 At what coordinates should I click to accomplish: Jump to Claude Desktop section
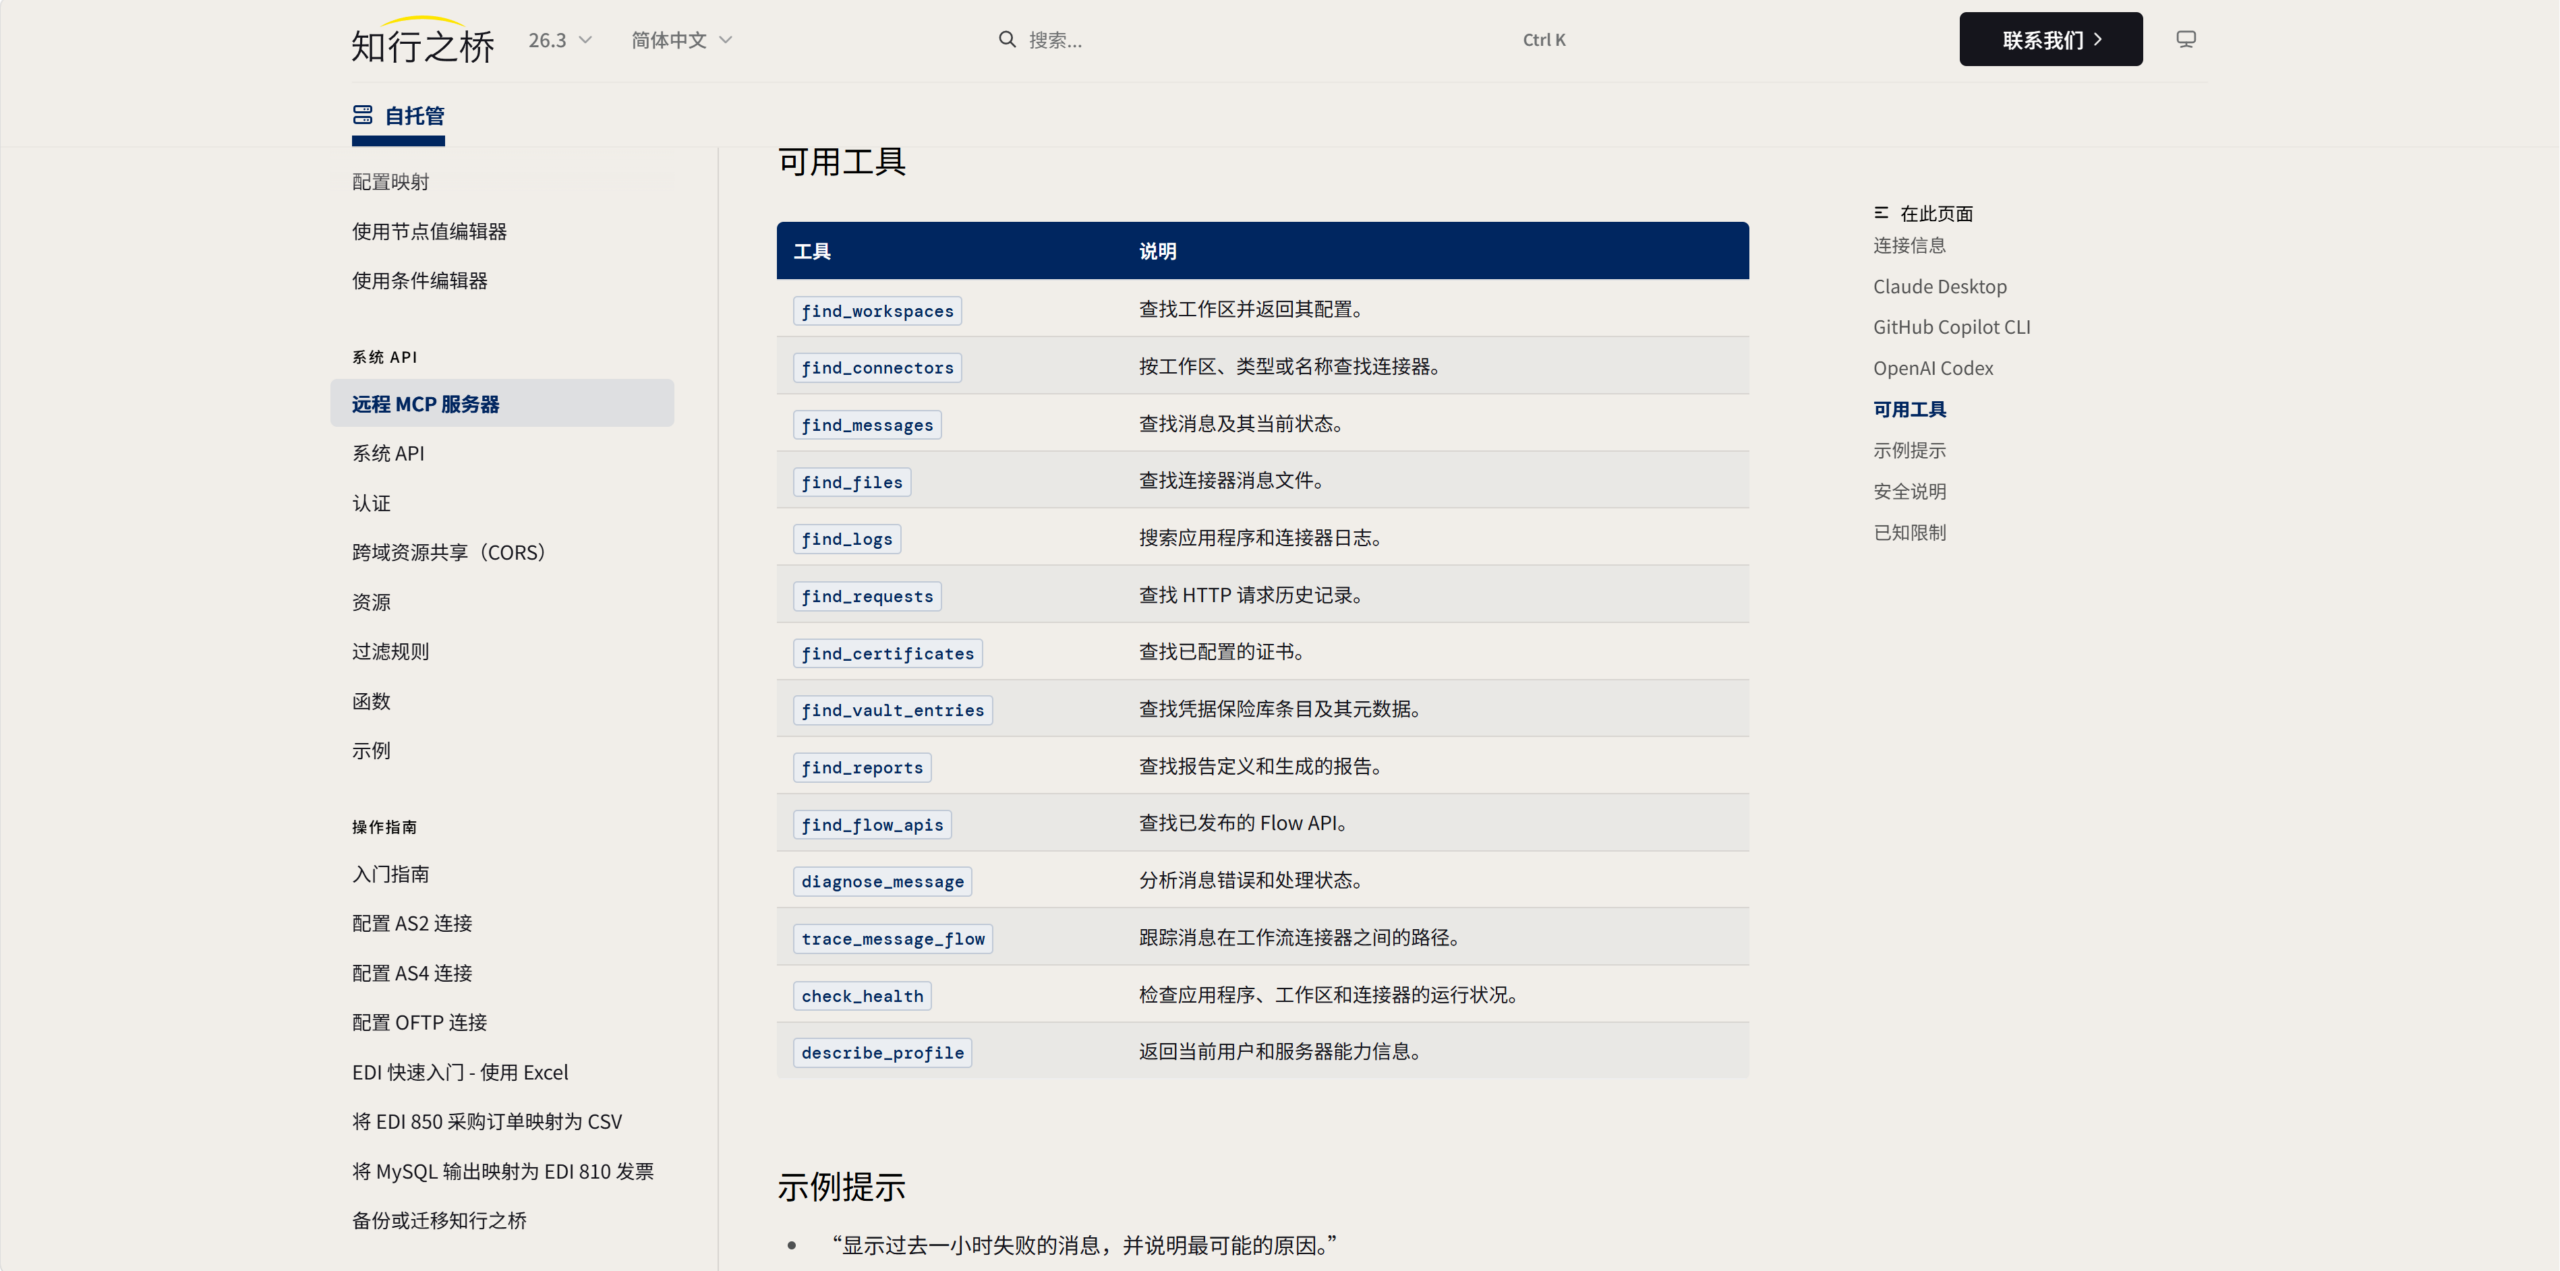[1940, 286]
